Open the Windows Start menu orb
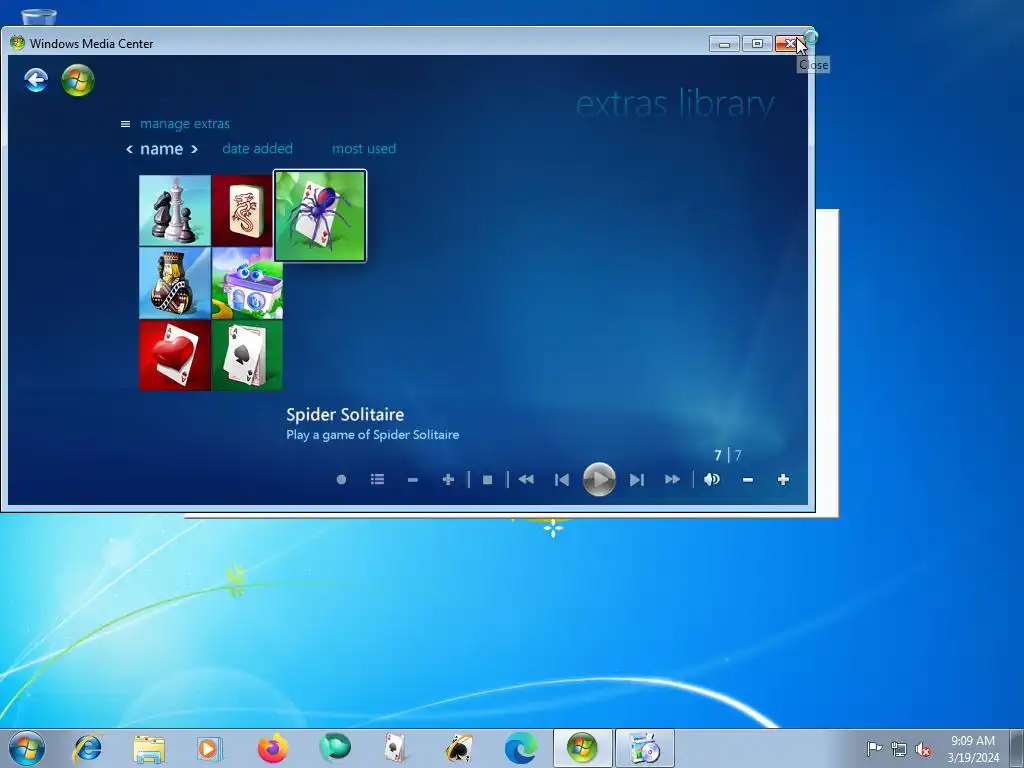Image resolution: width=1024 pixels, height=768 pixels. pyautogui.click(x=27, y=748)
